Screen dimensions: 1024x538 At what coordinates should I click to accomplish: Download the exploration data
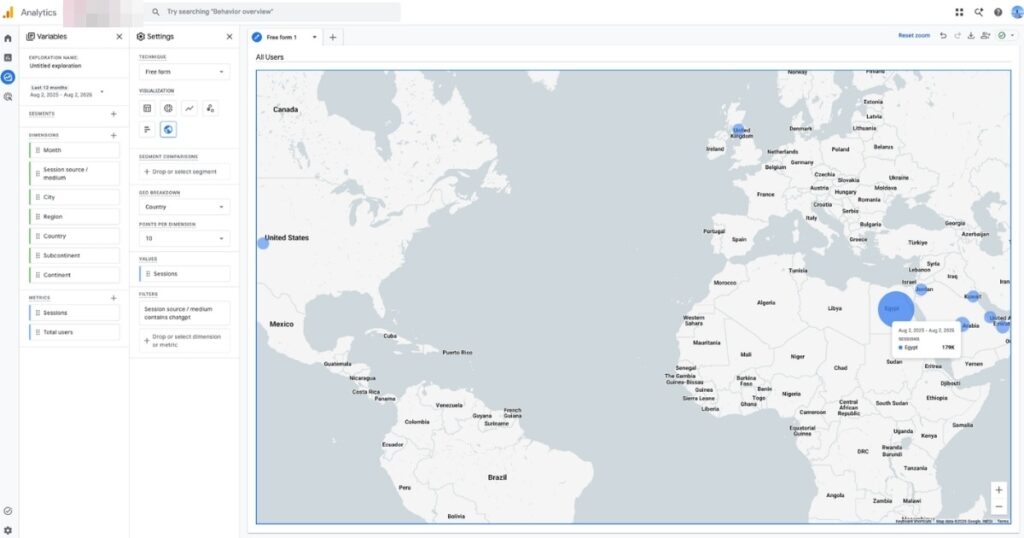971,36
